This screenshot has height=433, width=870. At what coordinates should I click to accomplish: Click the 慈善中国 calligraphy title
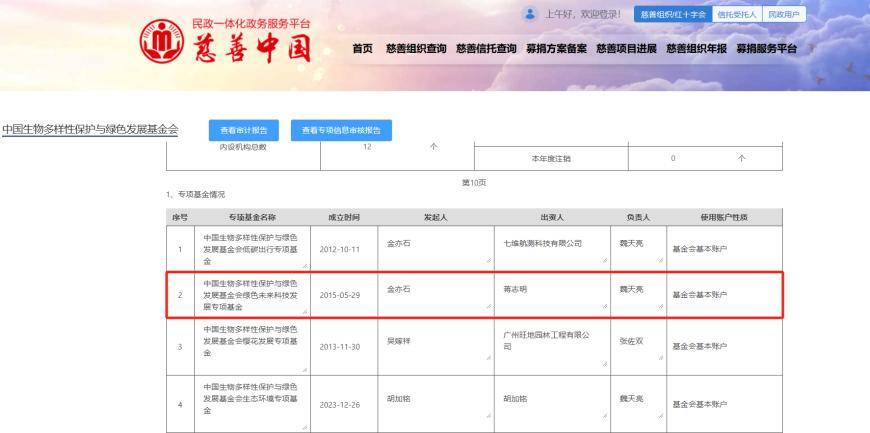(253, 49)
